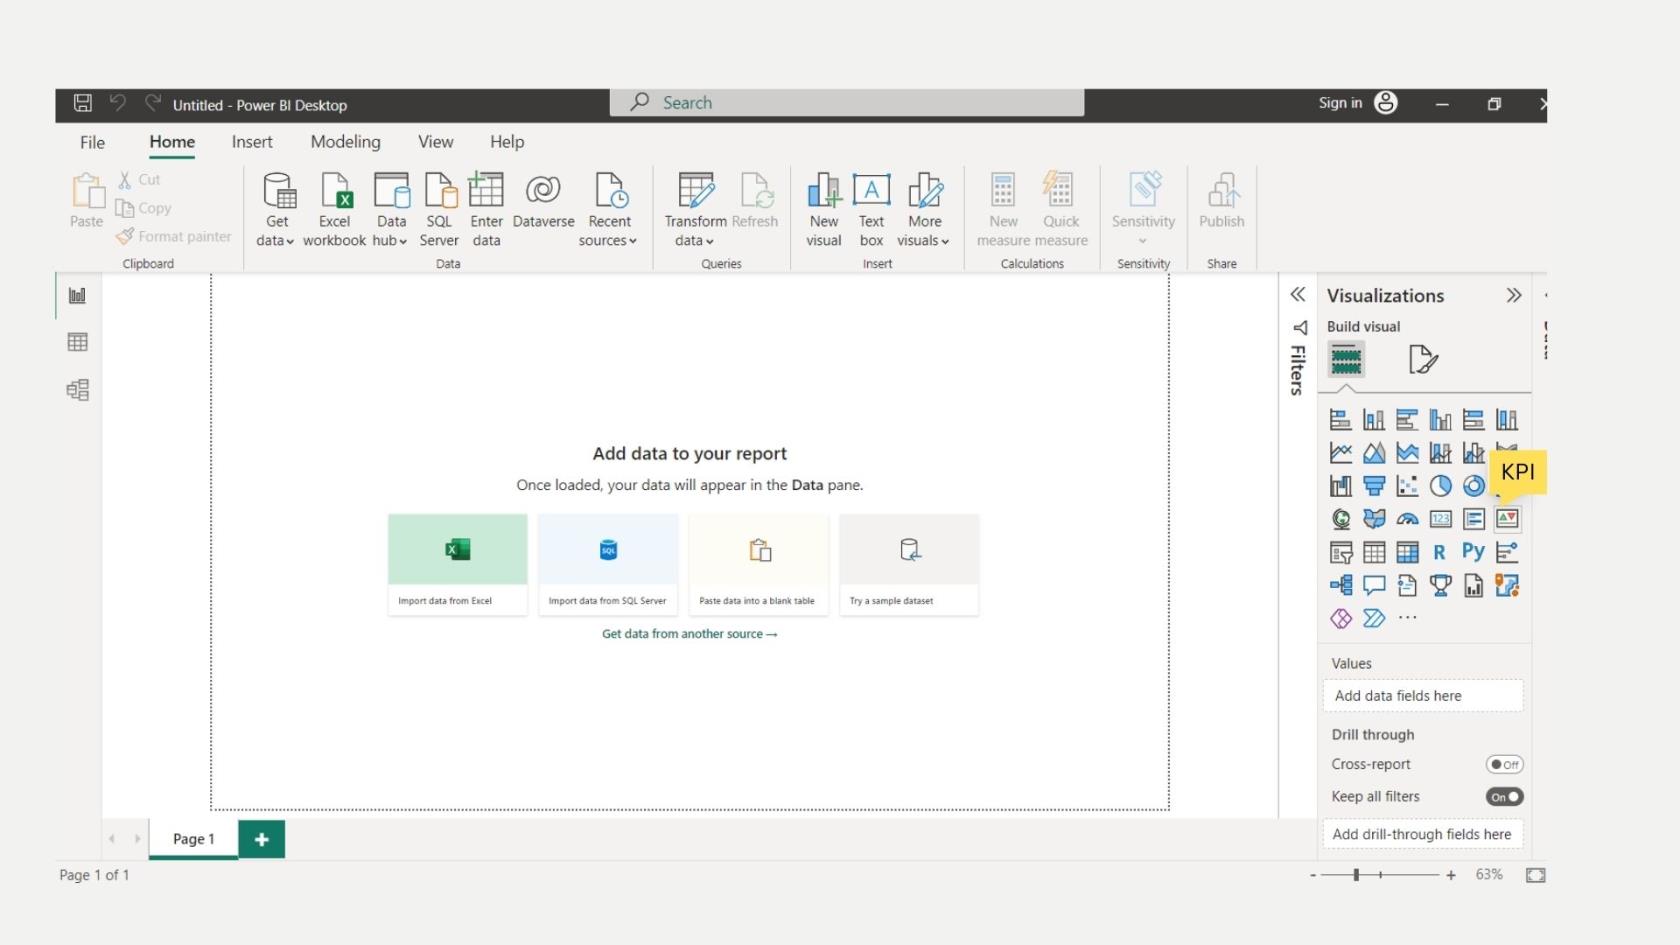Image resolution: width=1680 pixels, height=945 pixels.
Task: Turn off Keep all filters toggle
Action: tap(1504, 797)
